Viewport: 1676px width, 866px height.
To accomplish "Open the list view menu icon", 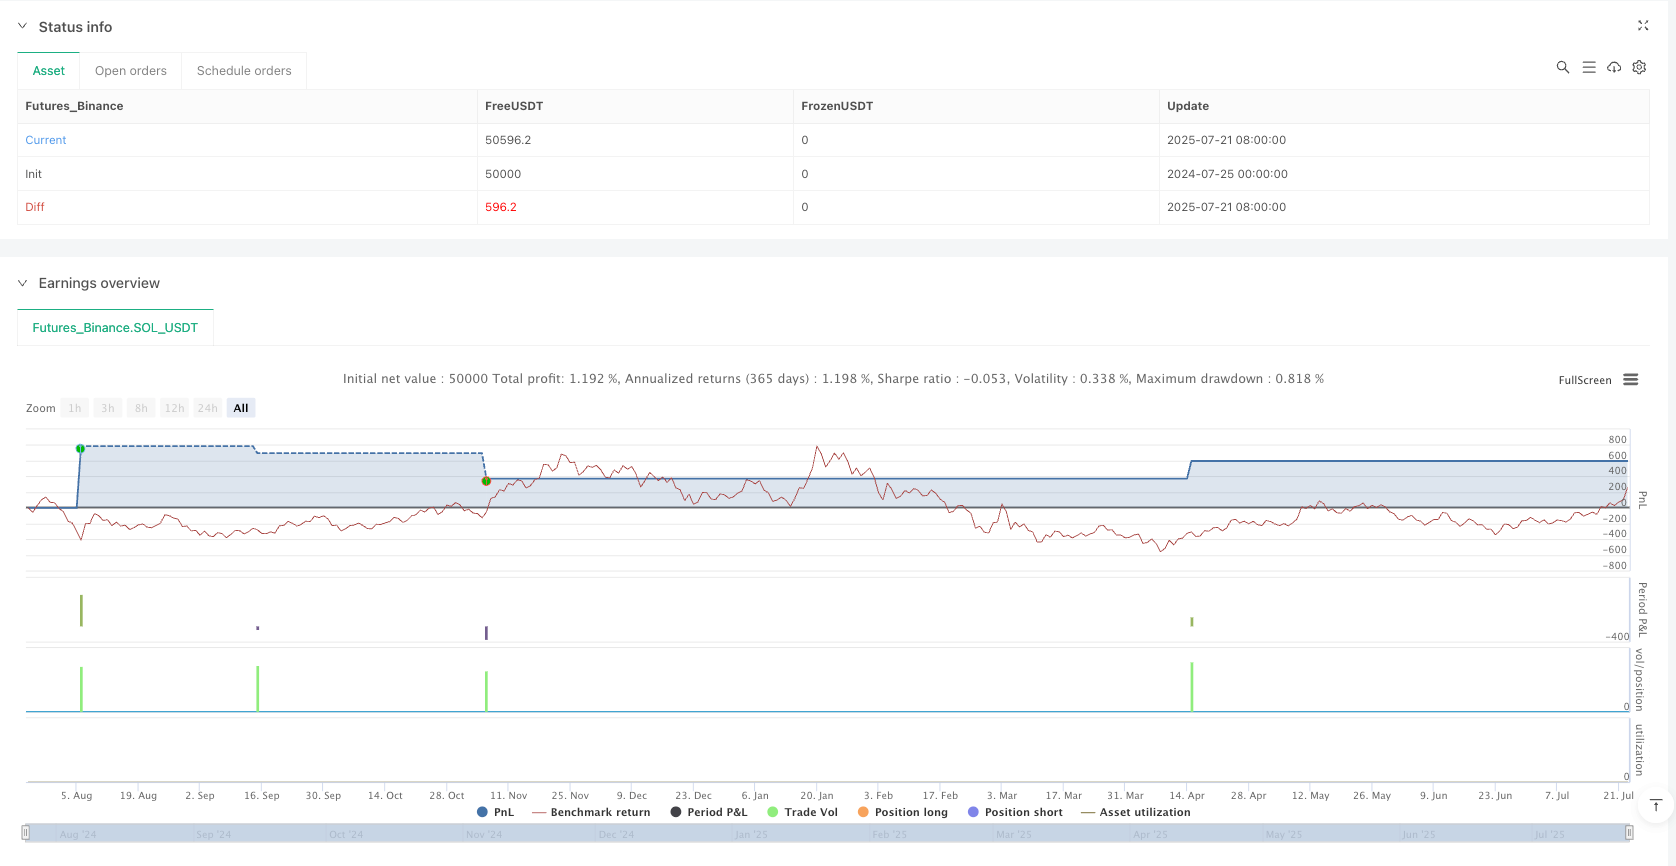I will click(x=1589, y=67).
